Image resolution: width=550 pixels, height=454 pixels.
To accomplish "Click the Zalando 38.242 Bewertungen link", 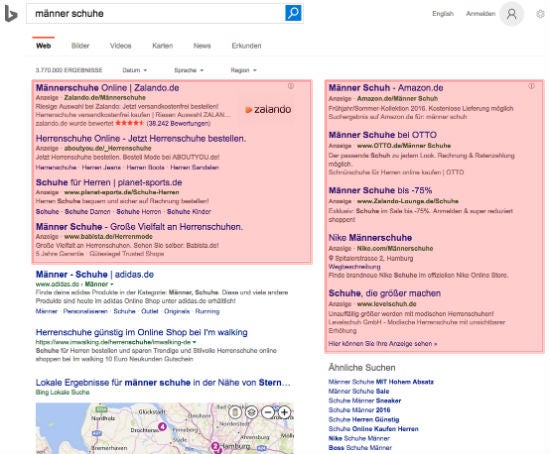I will pyautogui.click(x=178, y=123).
